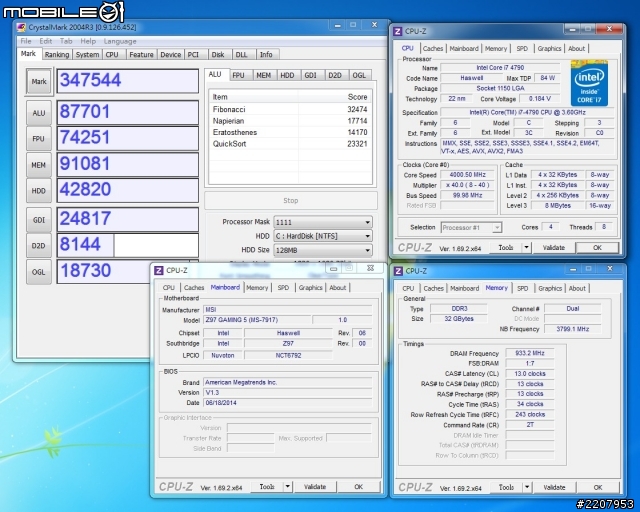Open Tools dropdown arrow in CPU-Z processor window
This screenshot has width=640, height=512.
click(527, 247)
